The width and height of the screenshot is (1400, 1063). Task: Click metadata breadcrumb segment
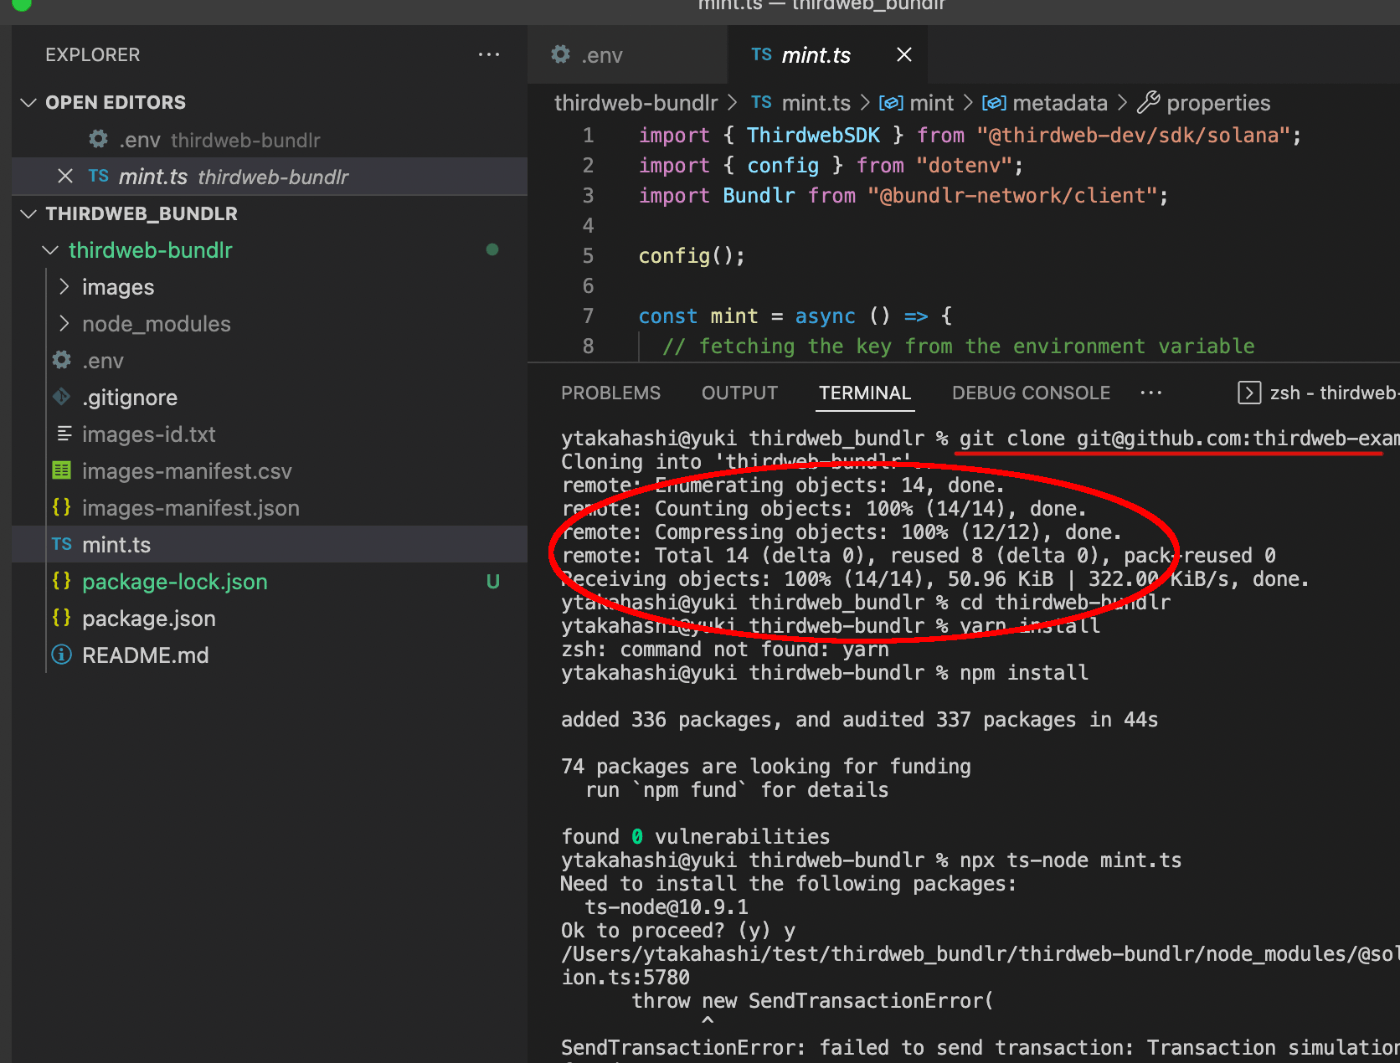pyautogui.click(x=1060, y=103)
